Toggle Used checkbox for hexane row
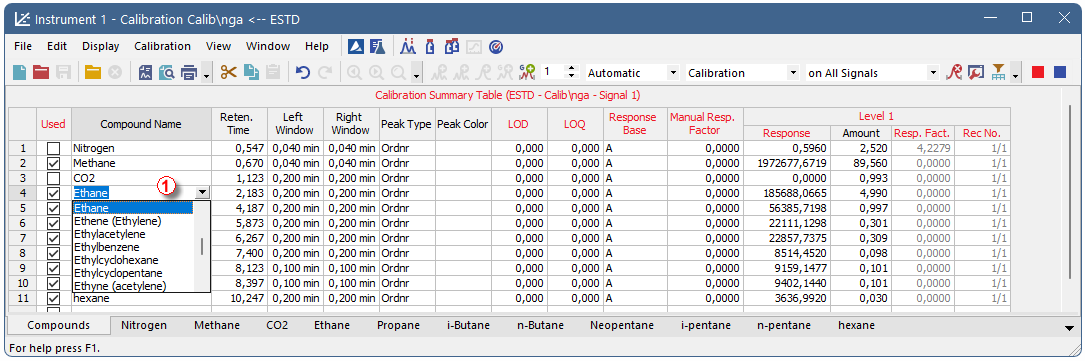This screenshot has height=361, width=1085. (53, 298)
